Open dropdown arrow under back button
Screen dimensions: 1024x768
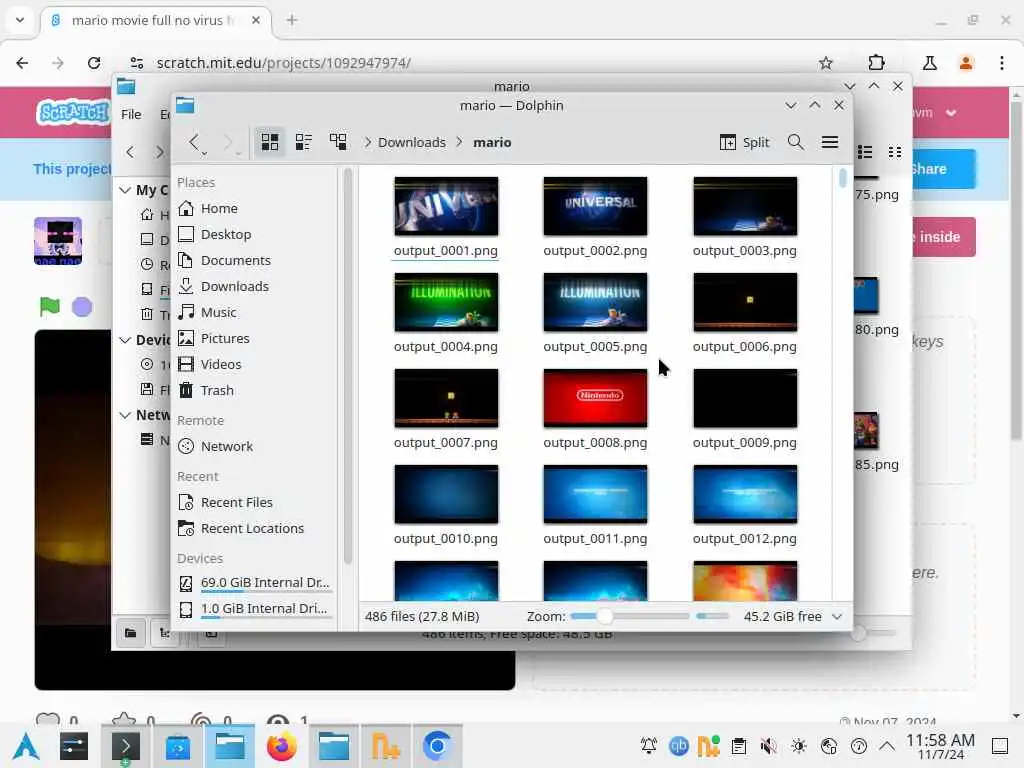[x=204, y=153]
